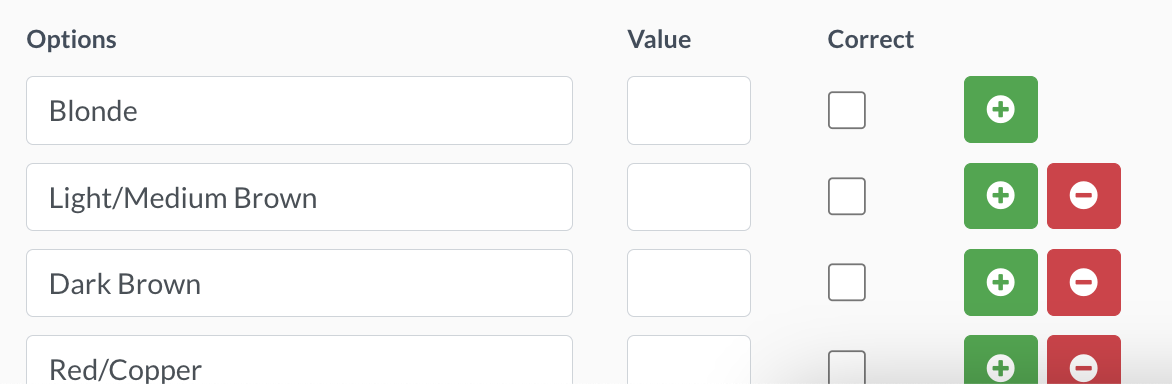Remove the Dark Brown option

click(x=1083, y=282)
